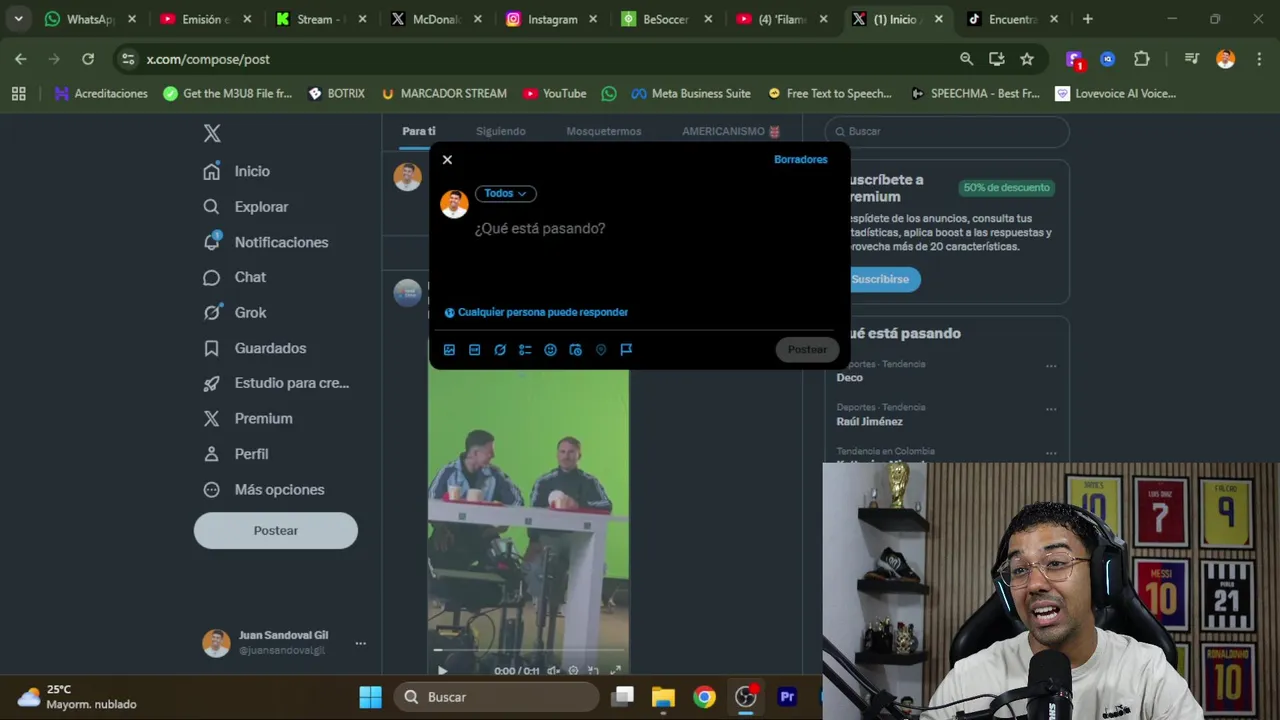Switch to the BeSoccer browser tab
This screenshot has width=1280, height=720.
667,19
